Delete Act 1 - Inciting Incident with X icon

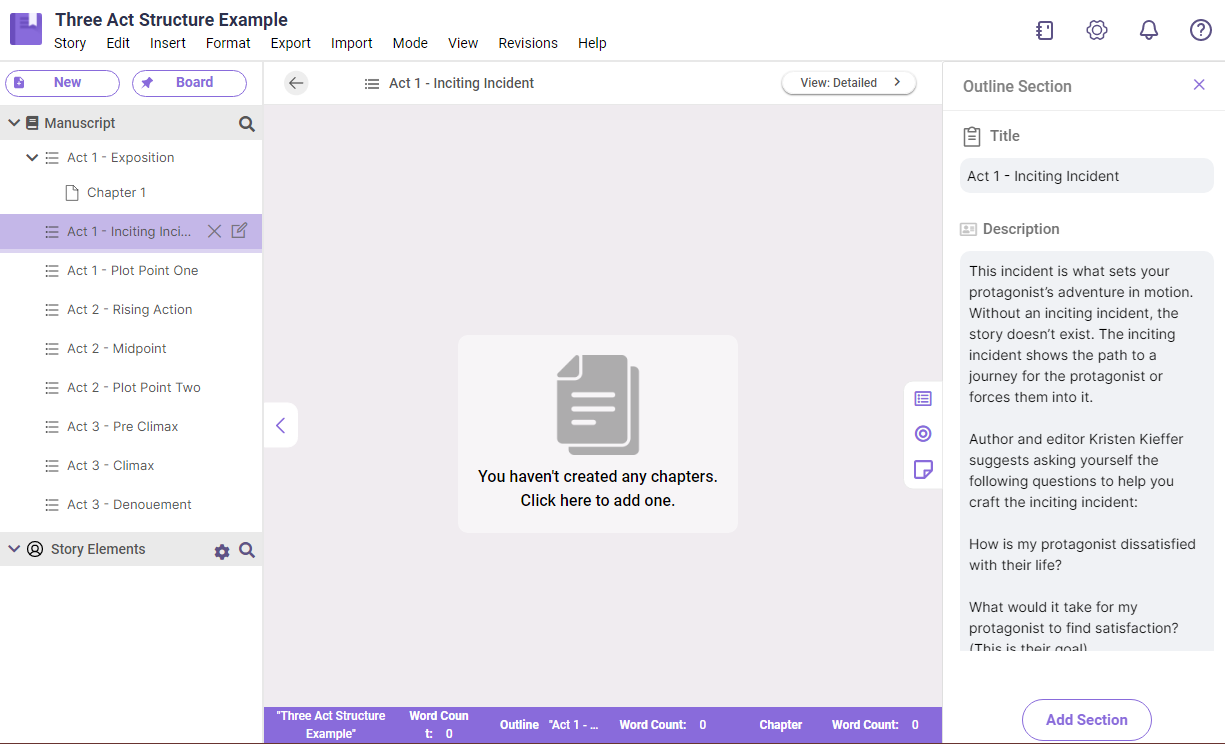[x=214, y=231]
